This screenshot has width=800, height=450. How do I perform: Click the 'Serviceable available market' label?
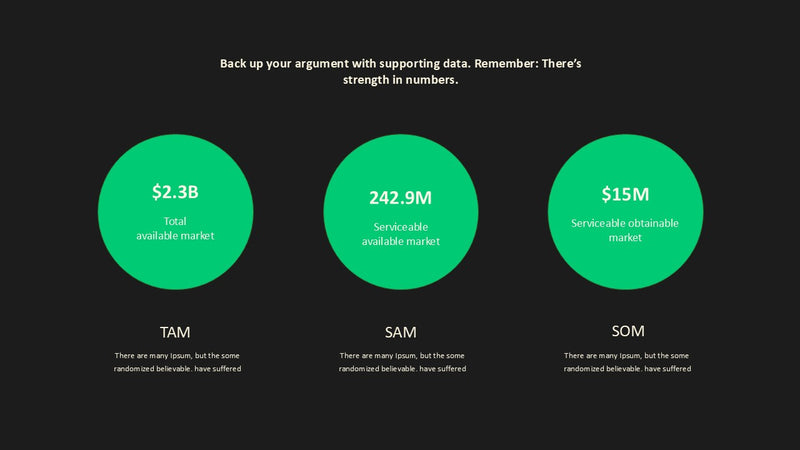pyautogui.click(x=401, y=234)
